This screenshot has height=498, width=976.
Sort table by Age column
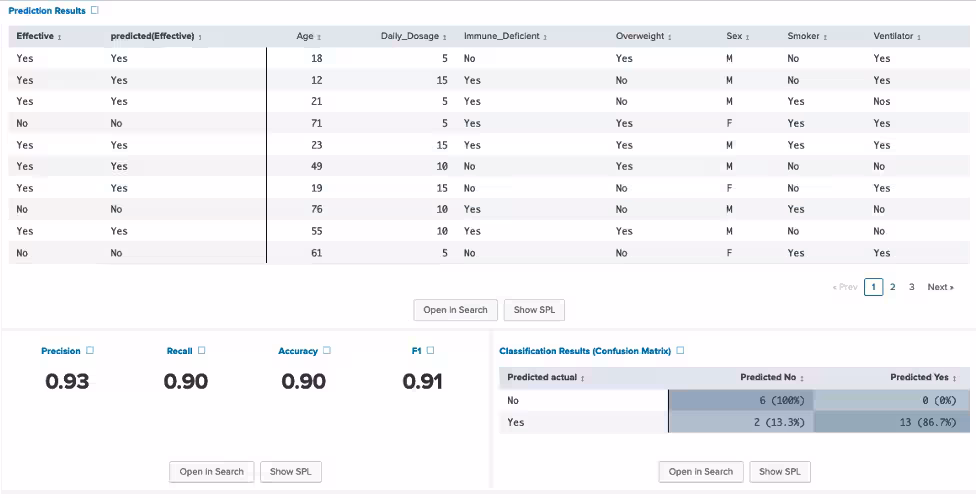pyautogui.click(x=308, y=36)
